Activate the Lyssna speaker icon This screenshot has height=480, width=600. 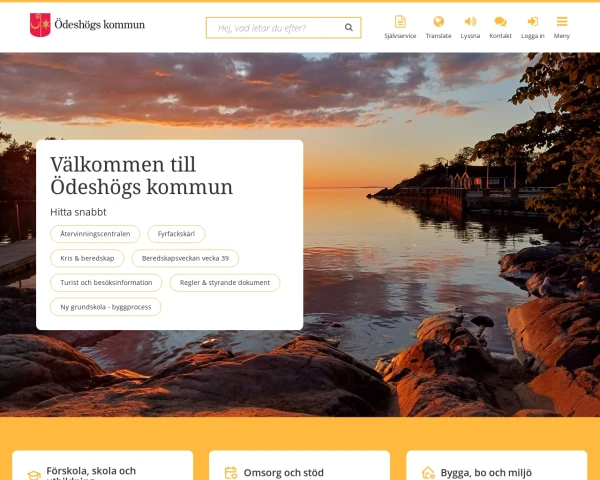pos(470,21)
